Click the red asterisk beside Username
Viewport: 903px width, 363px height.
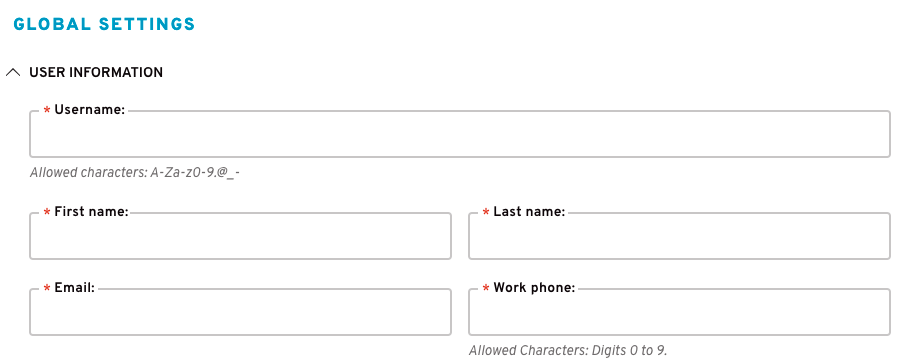tap(47, 111)
